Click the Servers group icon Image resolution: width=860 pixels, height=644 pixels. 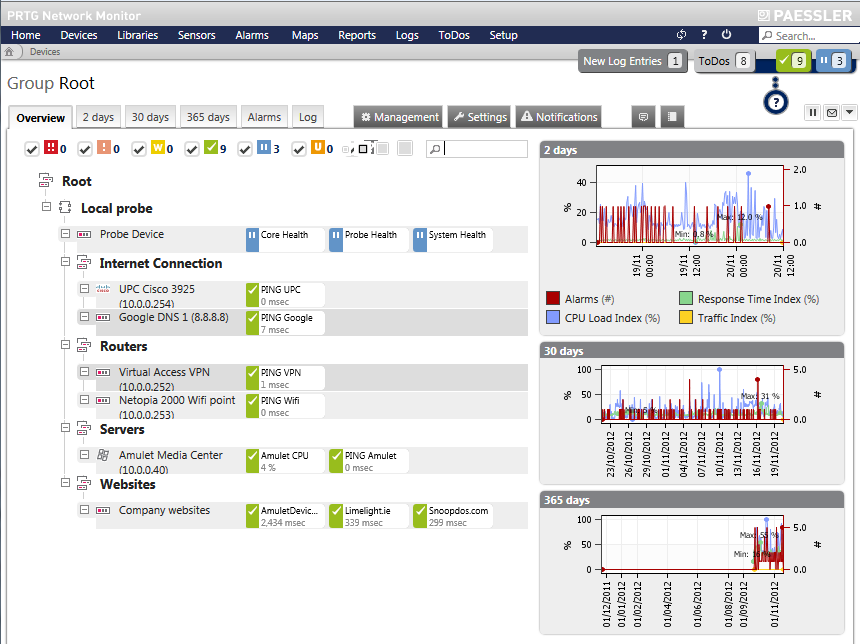pos(84,428)
